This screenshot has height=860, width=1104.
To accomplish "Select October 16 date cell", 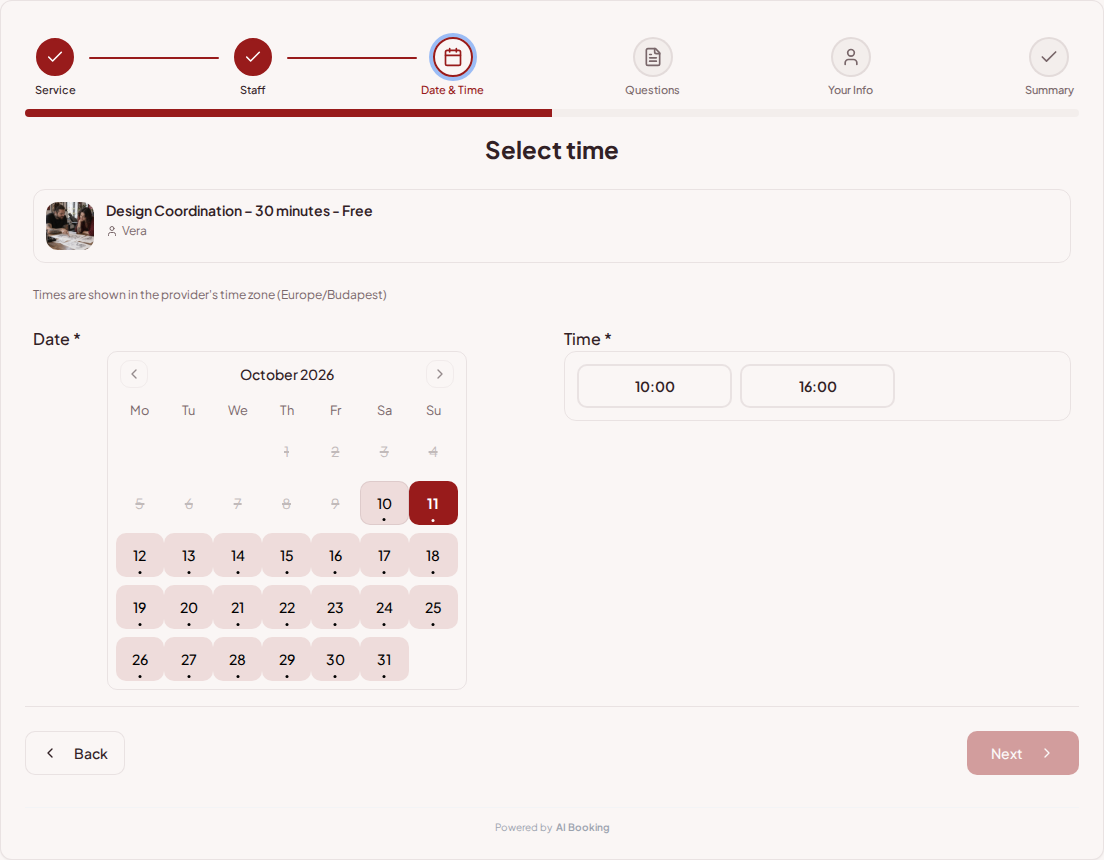I will pos(335,555).
